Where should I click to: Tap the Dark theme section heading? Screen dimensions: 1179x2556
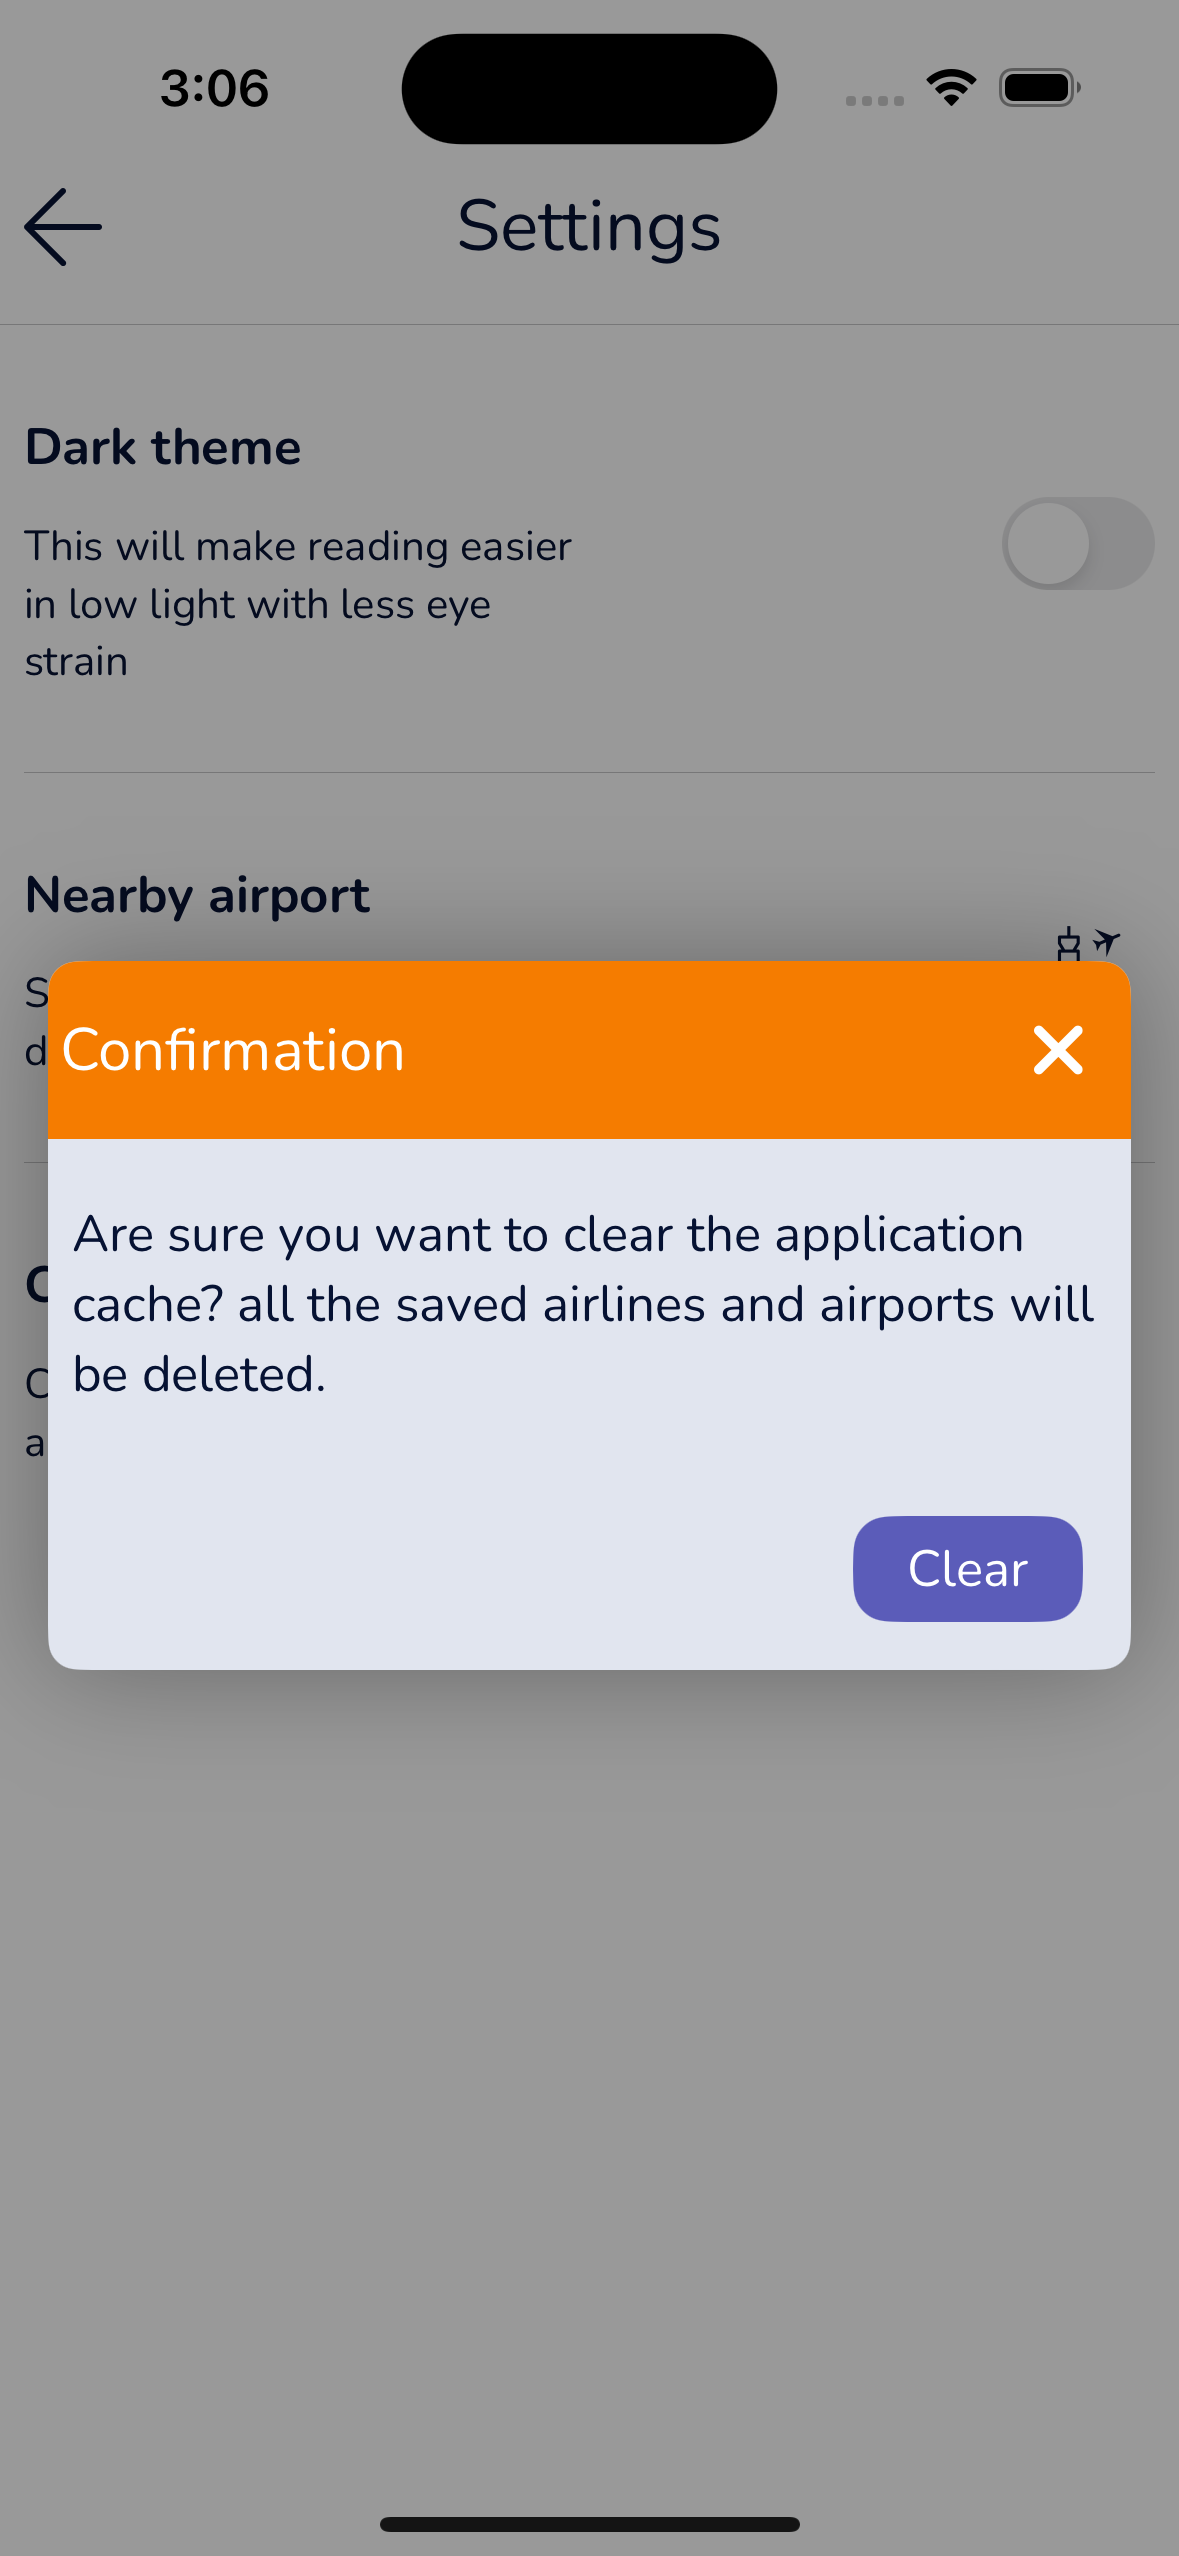click(162, 446)
